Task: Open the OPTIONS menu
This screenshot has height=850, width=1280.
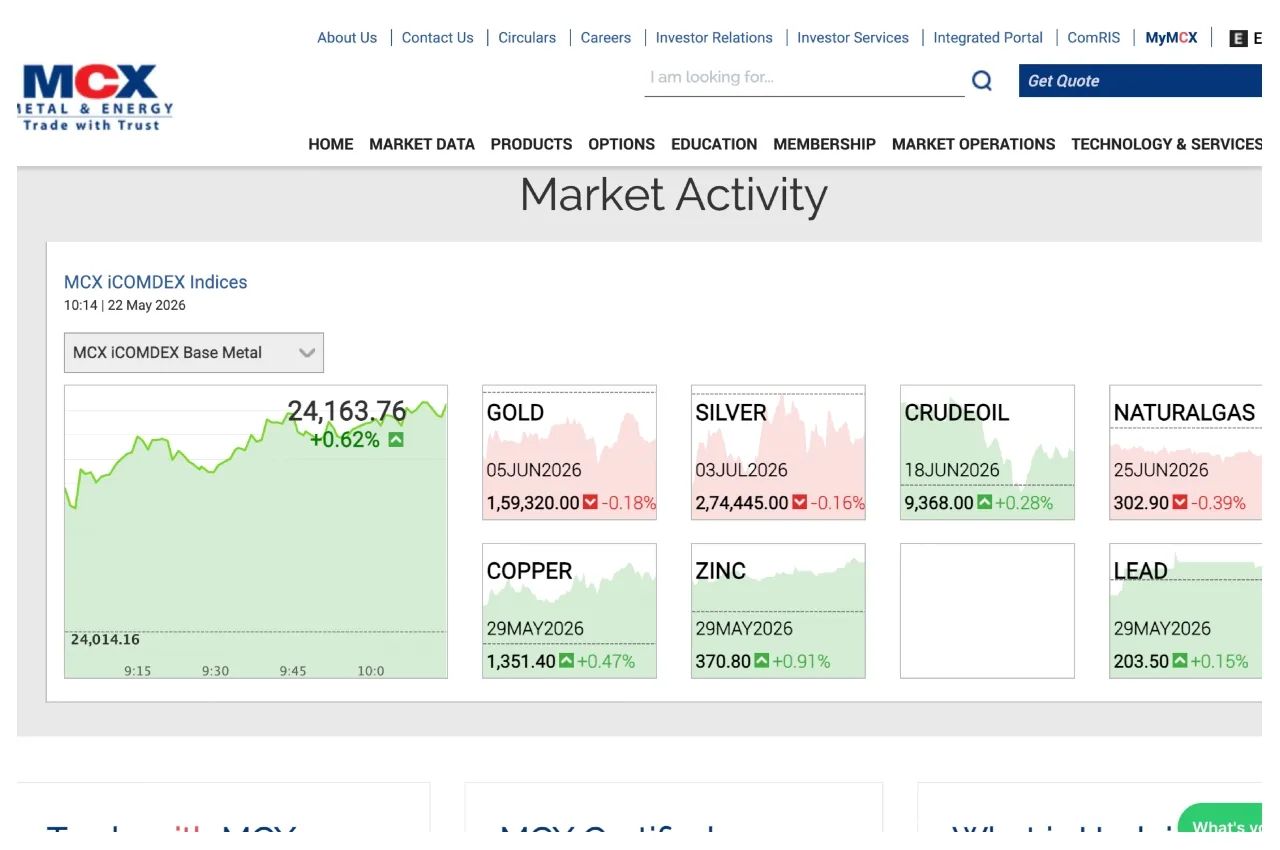Action: (622, 144)
